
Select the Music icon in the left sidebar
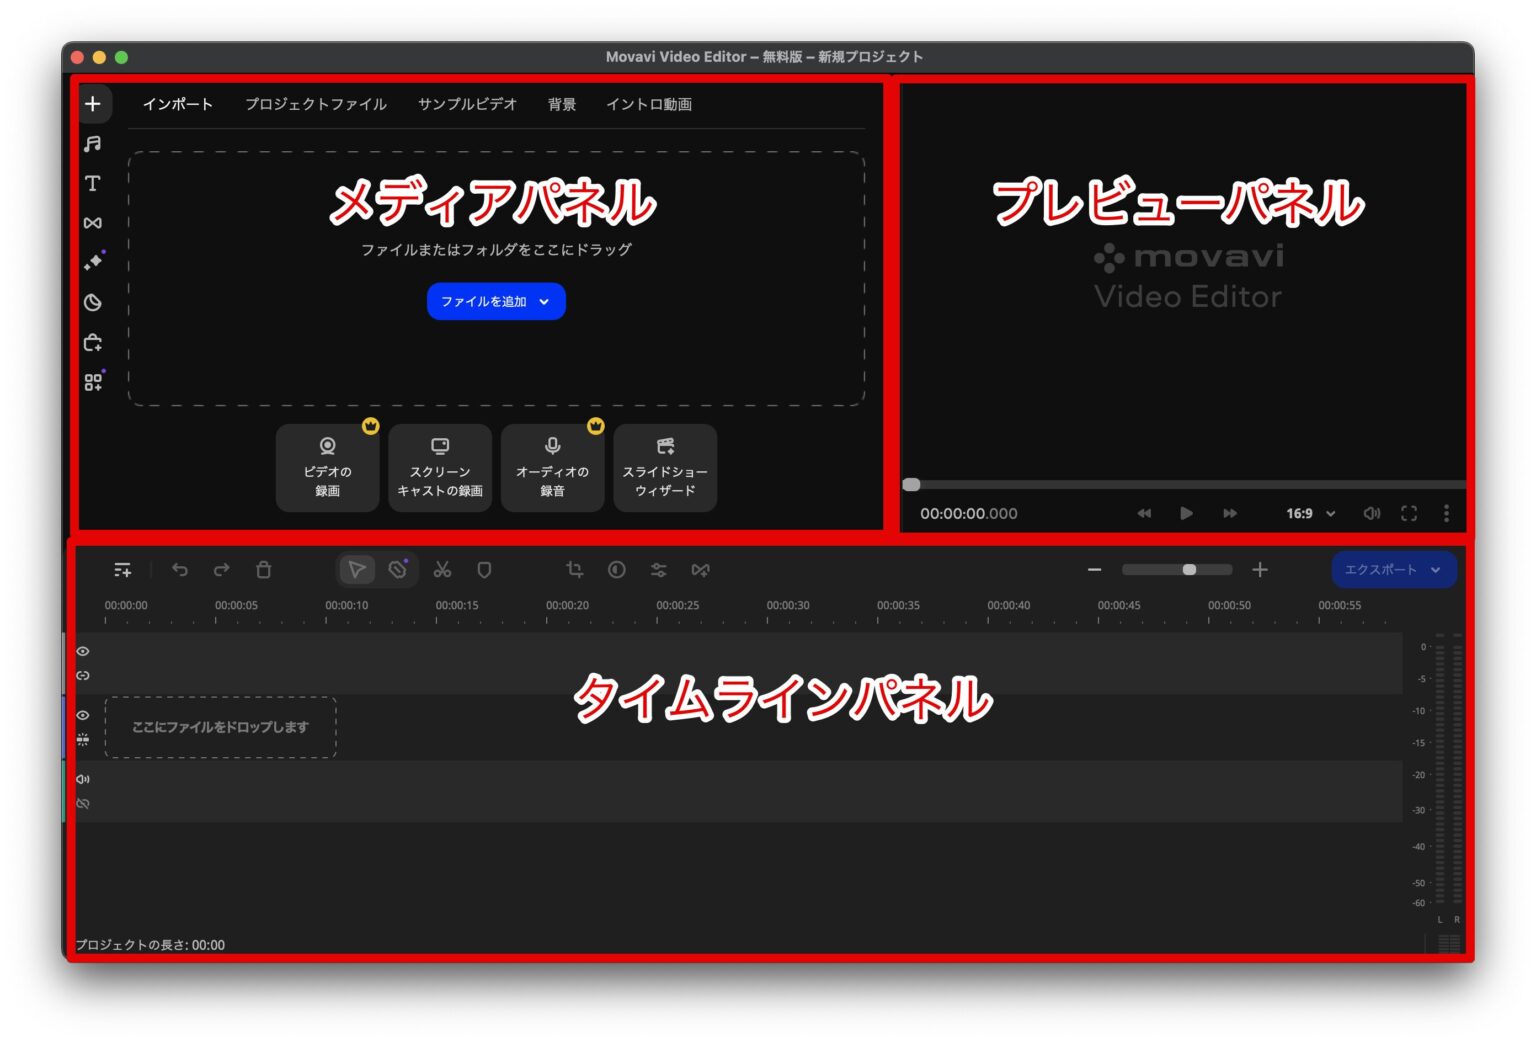click(93, 143)
